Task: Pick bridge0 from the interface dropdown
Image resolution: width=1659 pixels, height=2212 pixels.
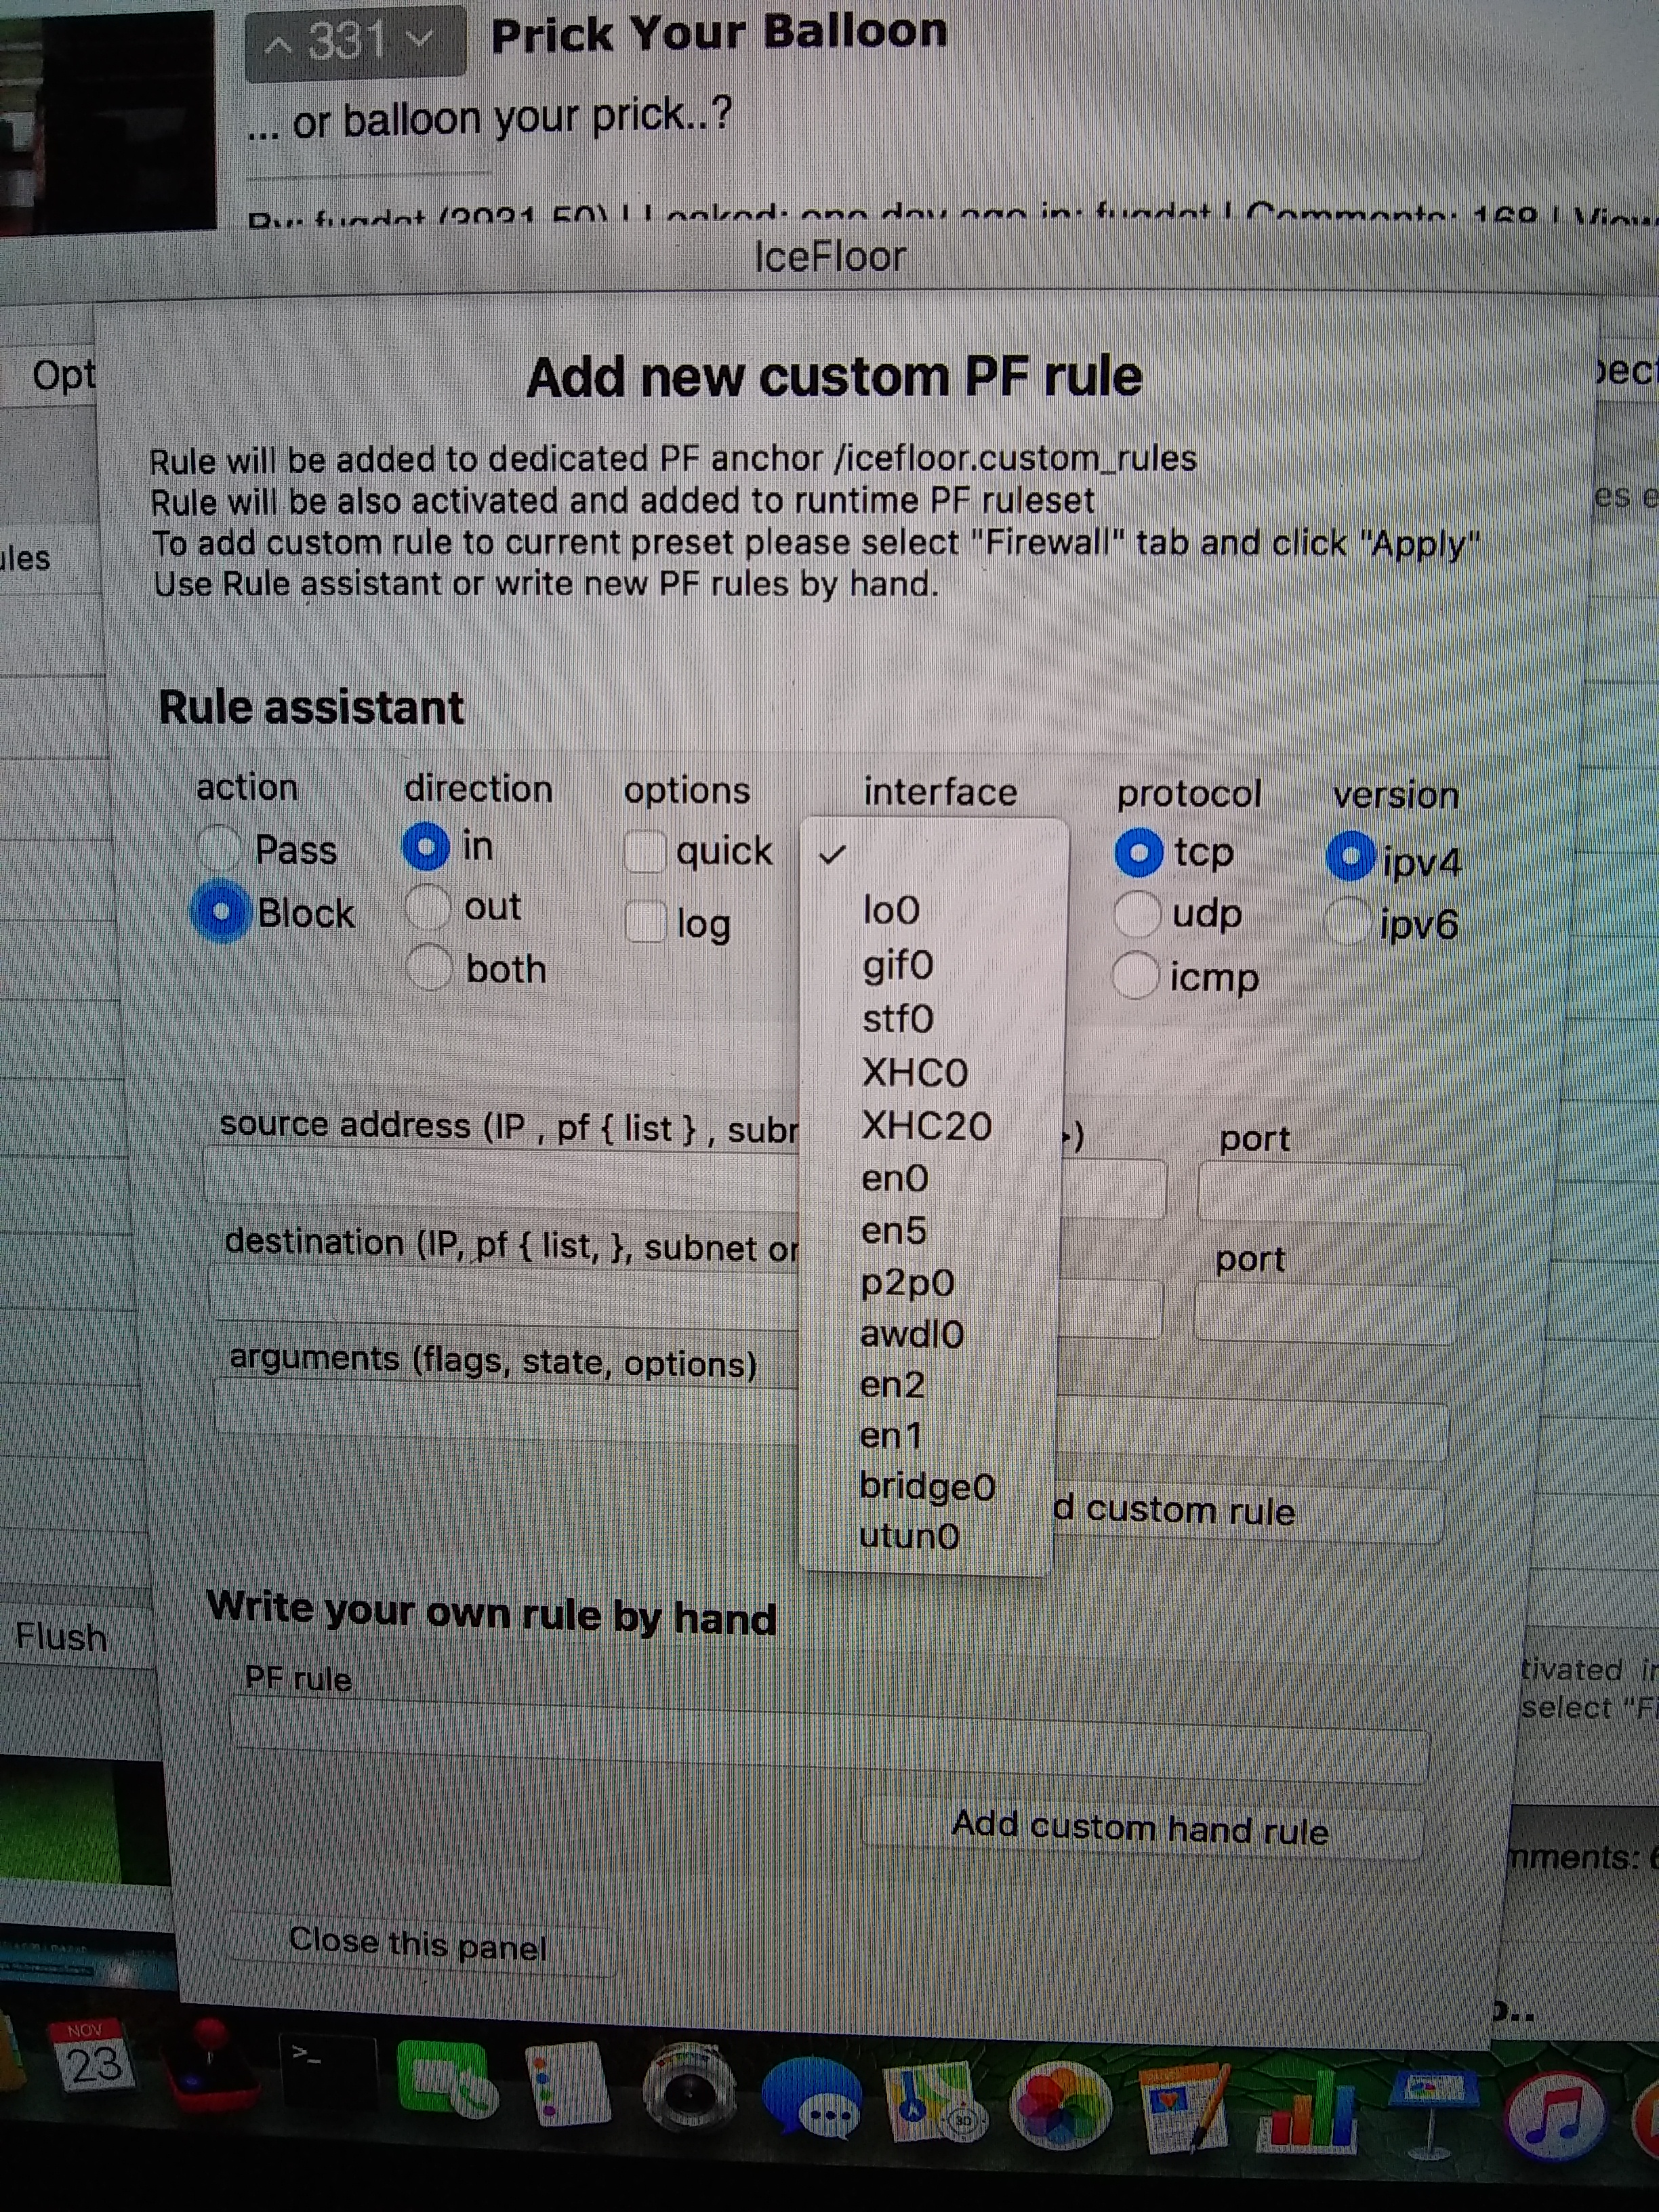Action: 927,1487
